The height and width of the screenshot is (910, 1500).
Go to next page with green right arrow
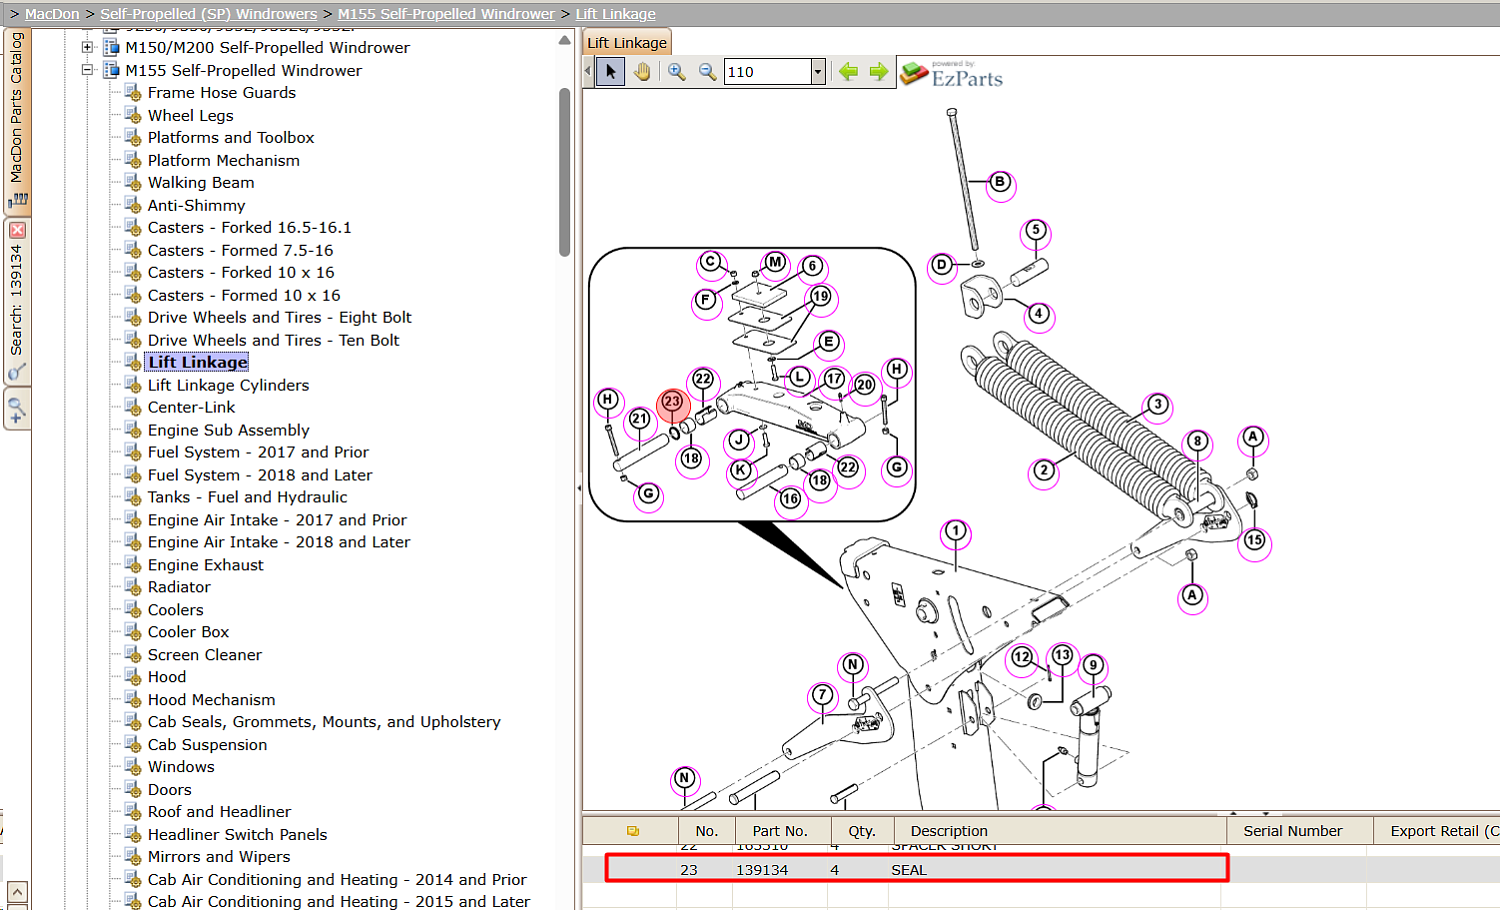(x=879, y=72)
